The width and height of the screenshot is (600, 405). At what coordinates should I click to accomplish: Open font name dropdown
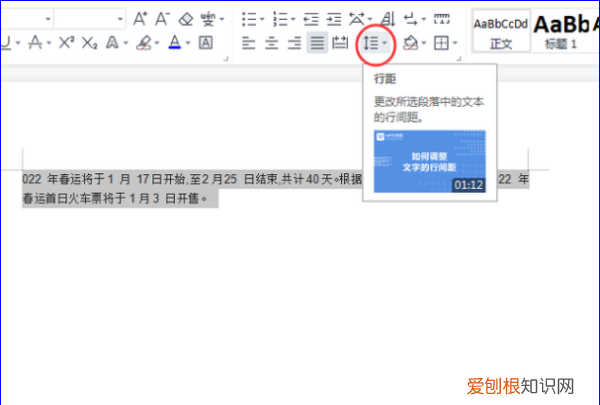pos(48,18)
